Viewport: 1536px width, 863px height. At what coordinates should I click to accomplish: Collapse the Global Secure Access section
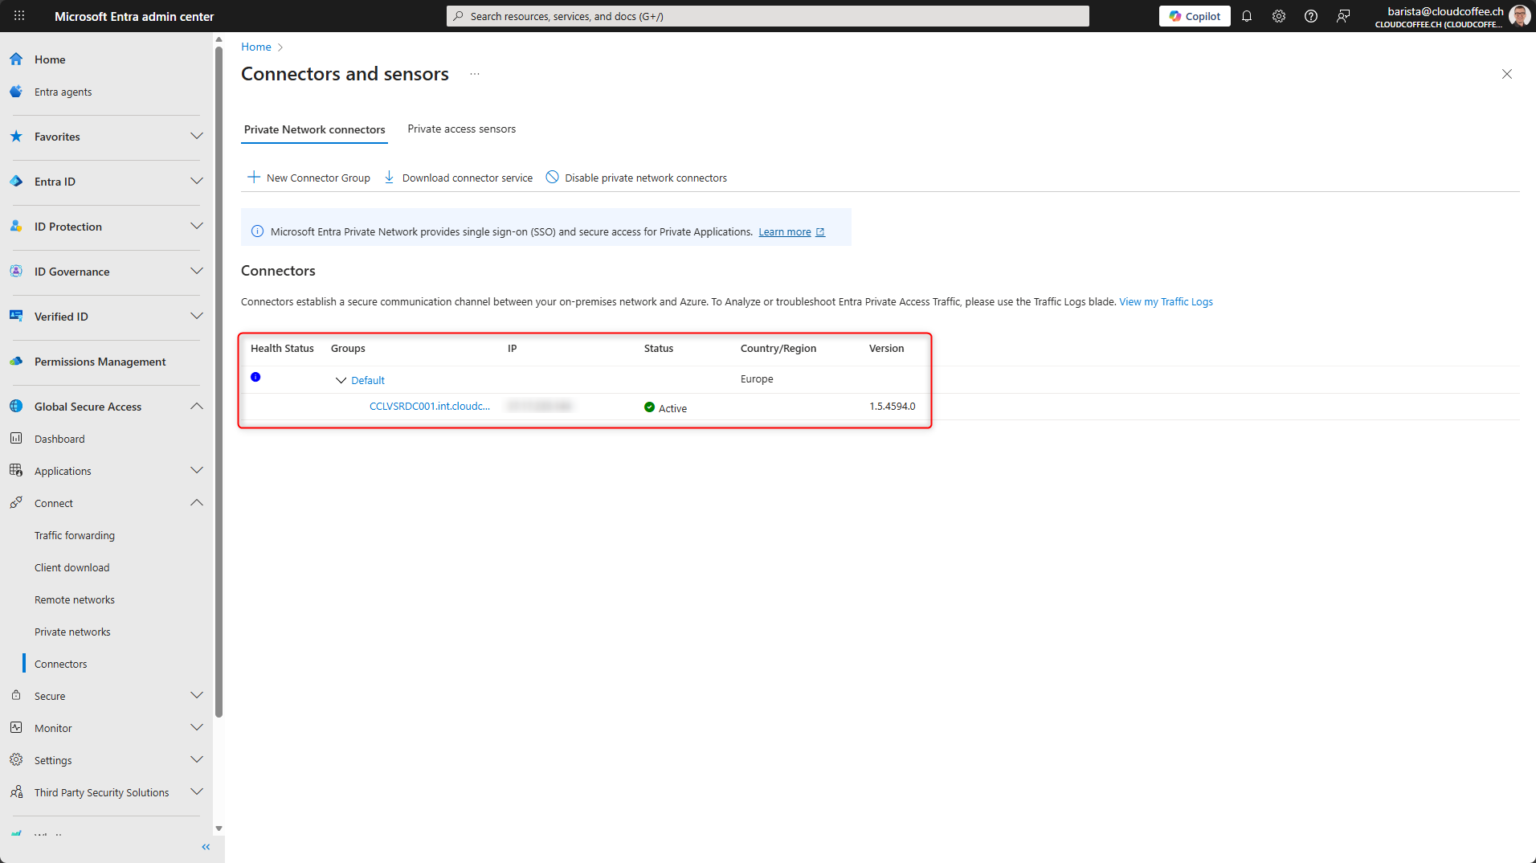coord(197,406)
